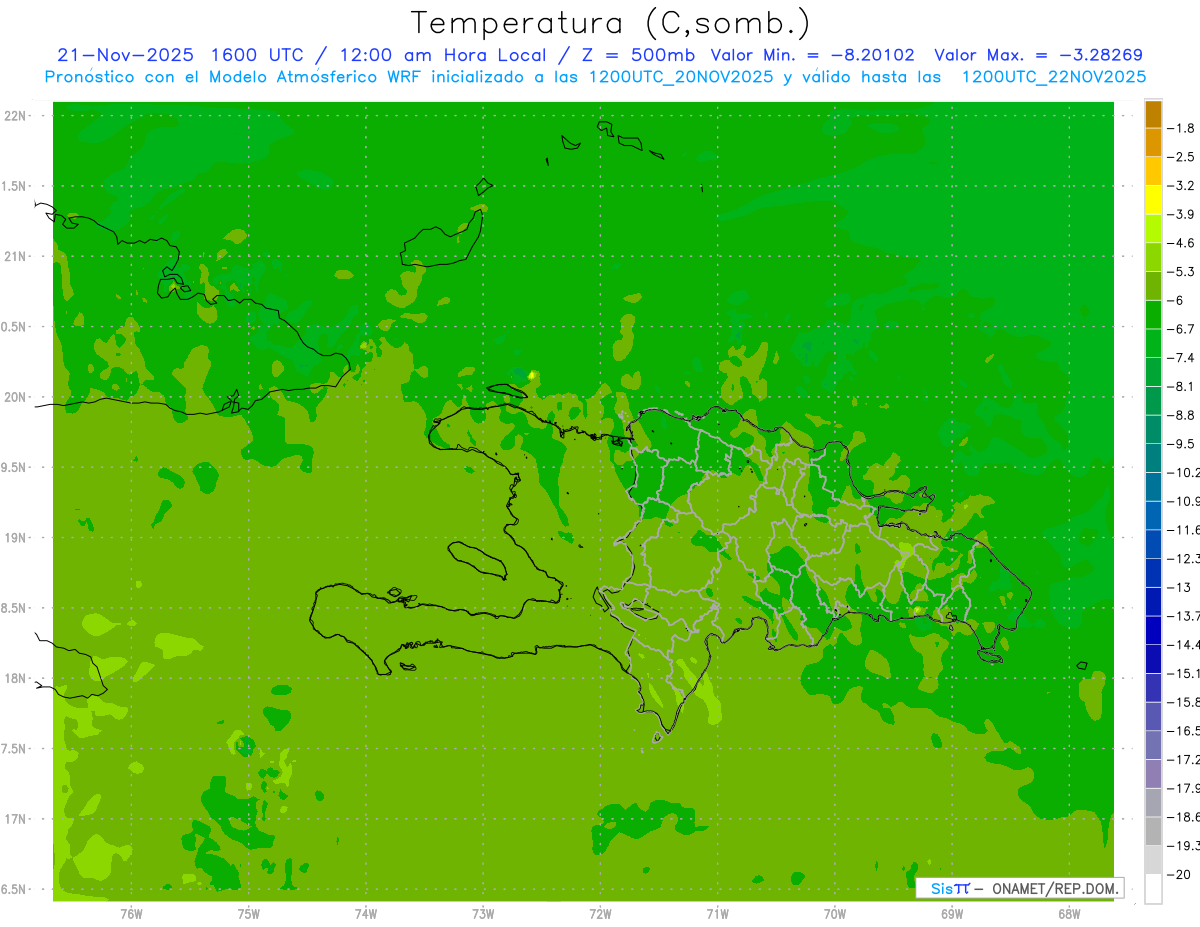The height and width of the screenshot is (927, 1200).
Task: Pick the teal swatch between -9.5 and -10.2
Action: click(x=1153, y=458)
